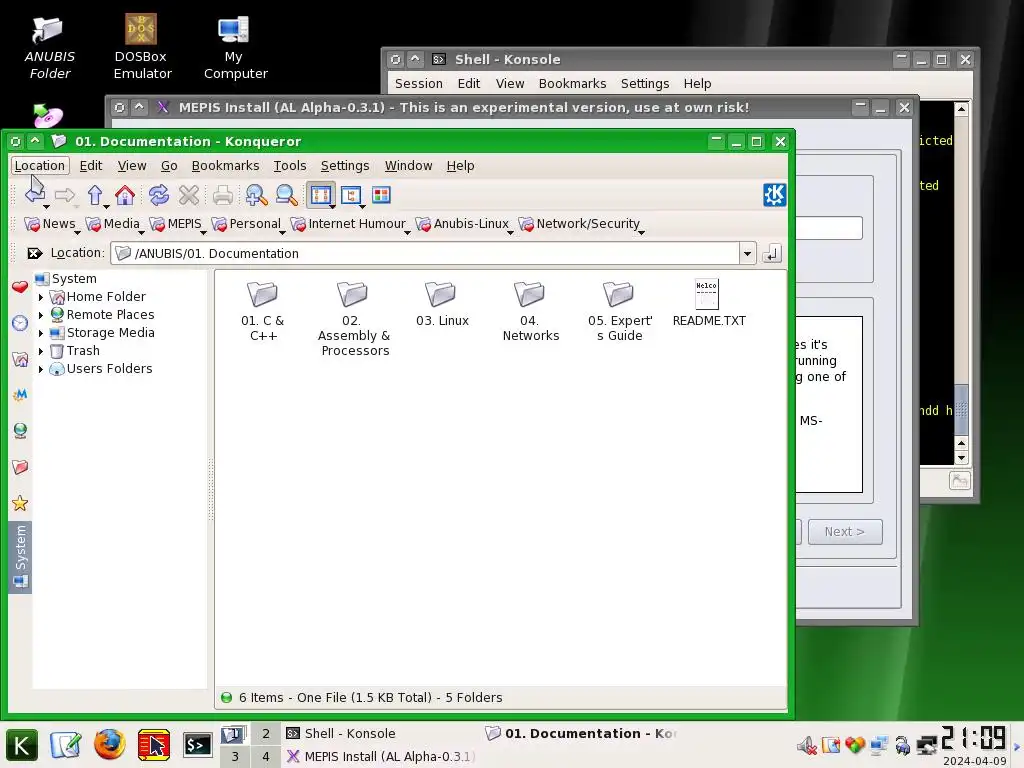Open the 01. C & C++ folder
Screen dimensions: 1024x768
(263, 310)
